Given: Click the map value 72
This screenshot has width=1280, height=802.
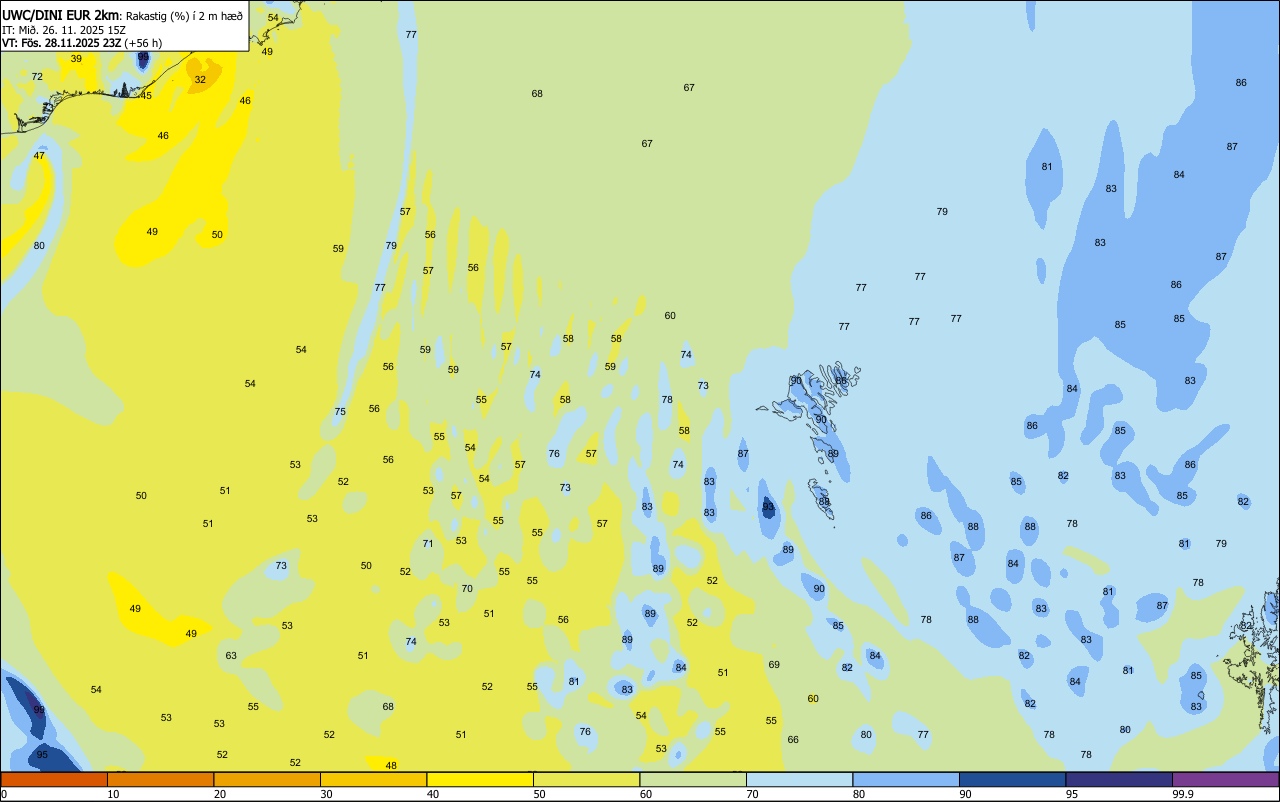Looking at the screenshot, I should coord(37,76).
